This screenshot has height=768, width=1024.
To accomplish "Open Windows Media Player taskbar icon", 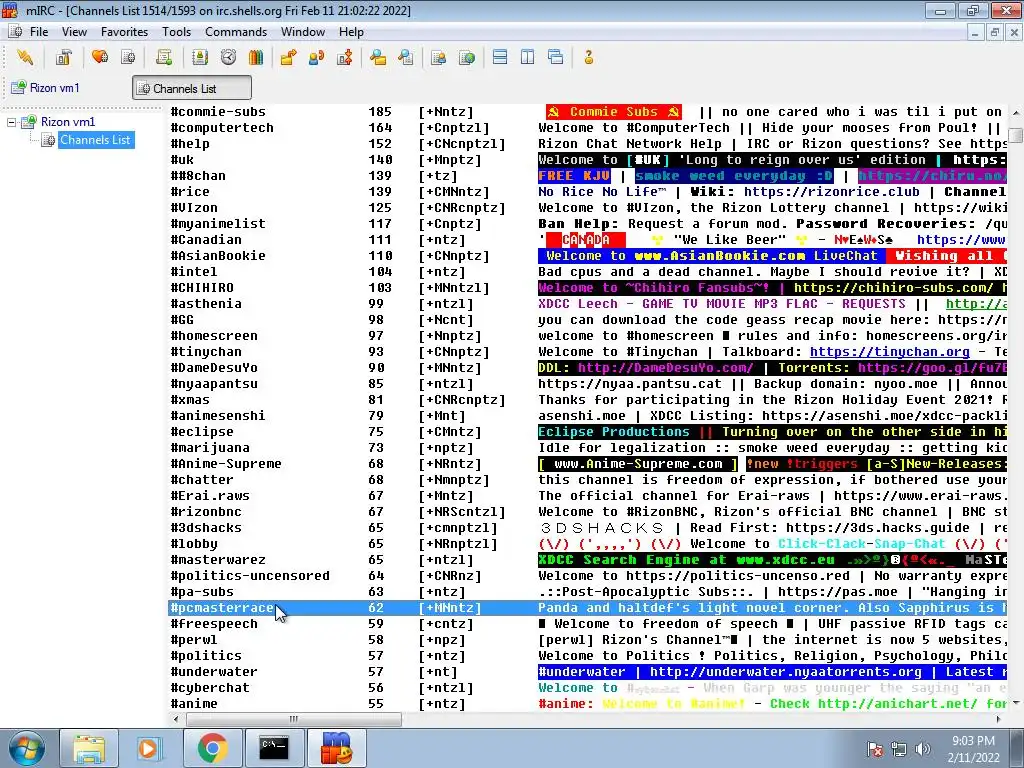I will (x=150, y=748).
